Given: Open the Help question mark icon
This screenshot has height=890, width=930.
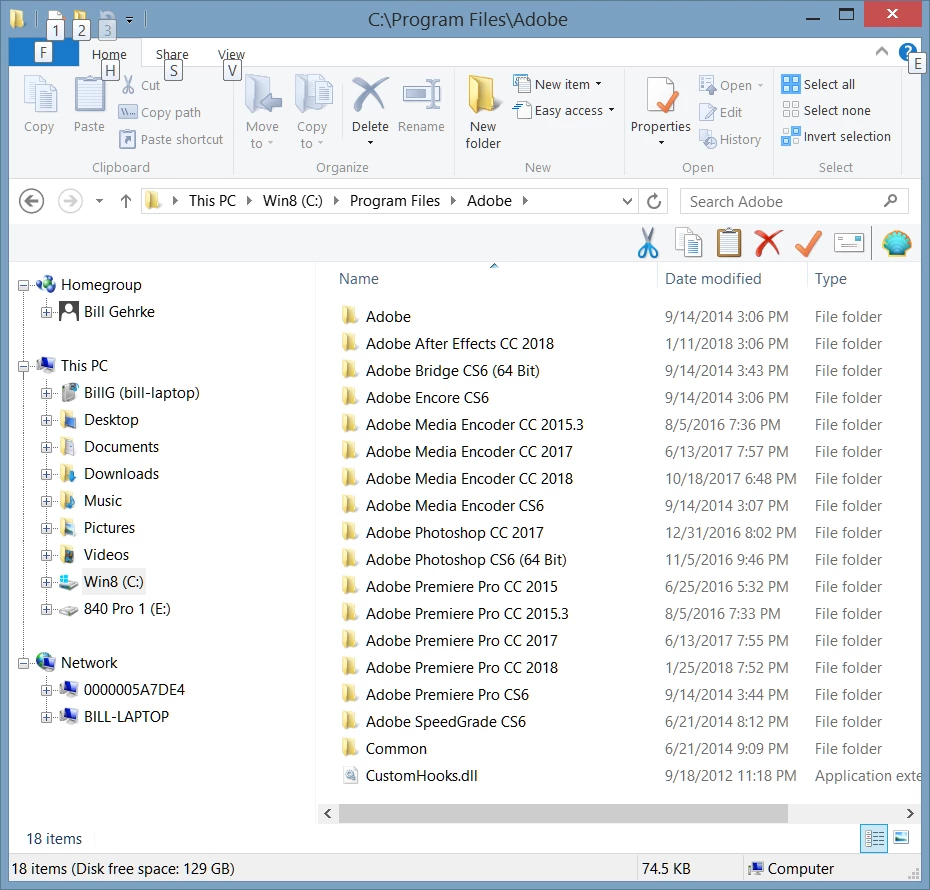Looking at the screenshot, I should [907, 52].
